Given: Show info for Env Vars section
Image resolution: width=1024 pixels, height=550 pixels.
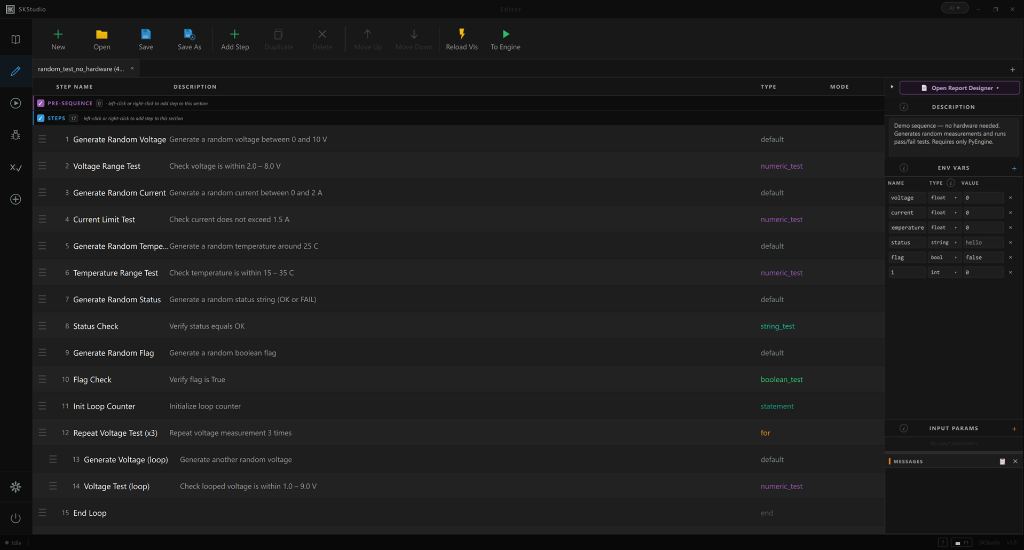Looking at the screenshot, I should pos(904,168).
